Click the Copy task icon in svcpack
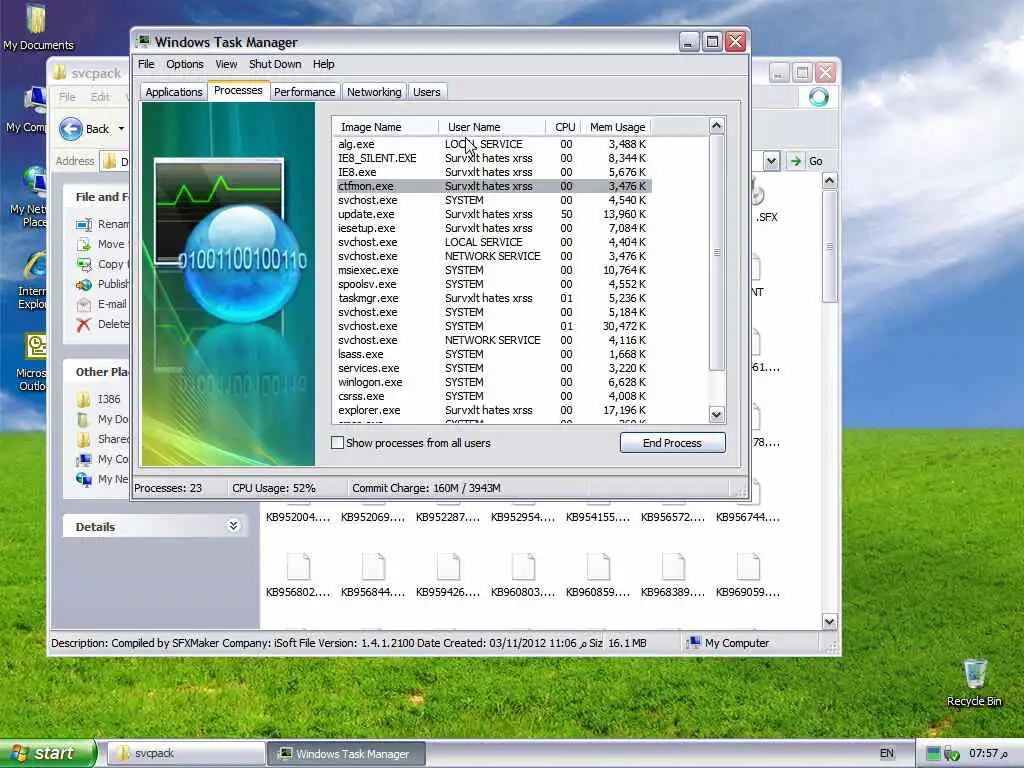The width and height of the screenshot is (1024, 768). pos(83,264)
